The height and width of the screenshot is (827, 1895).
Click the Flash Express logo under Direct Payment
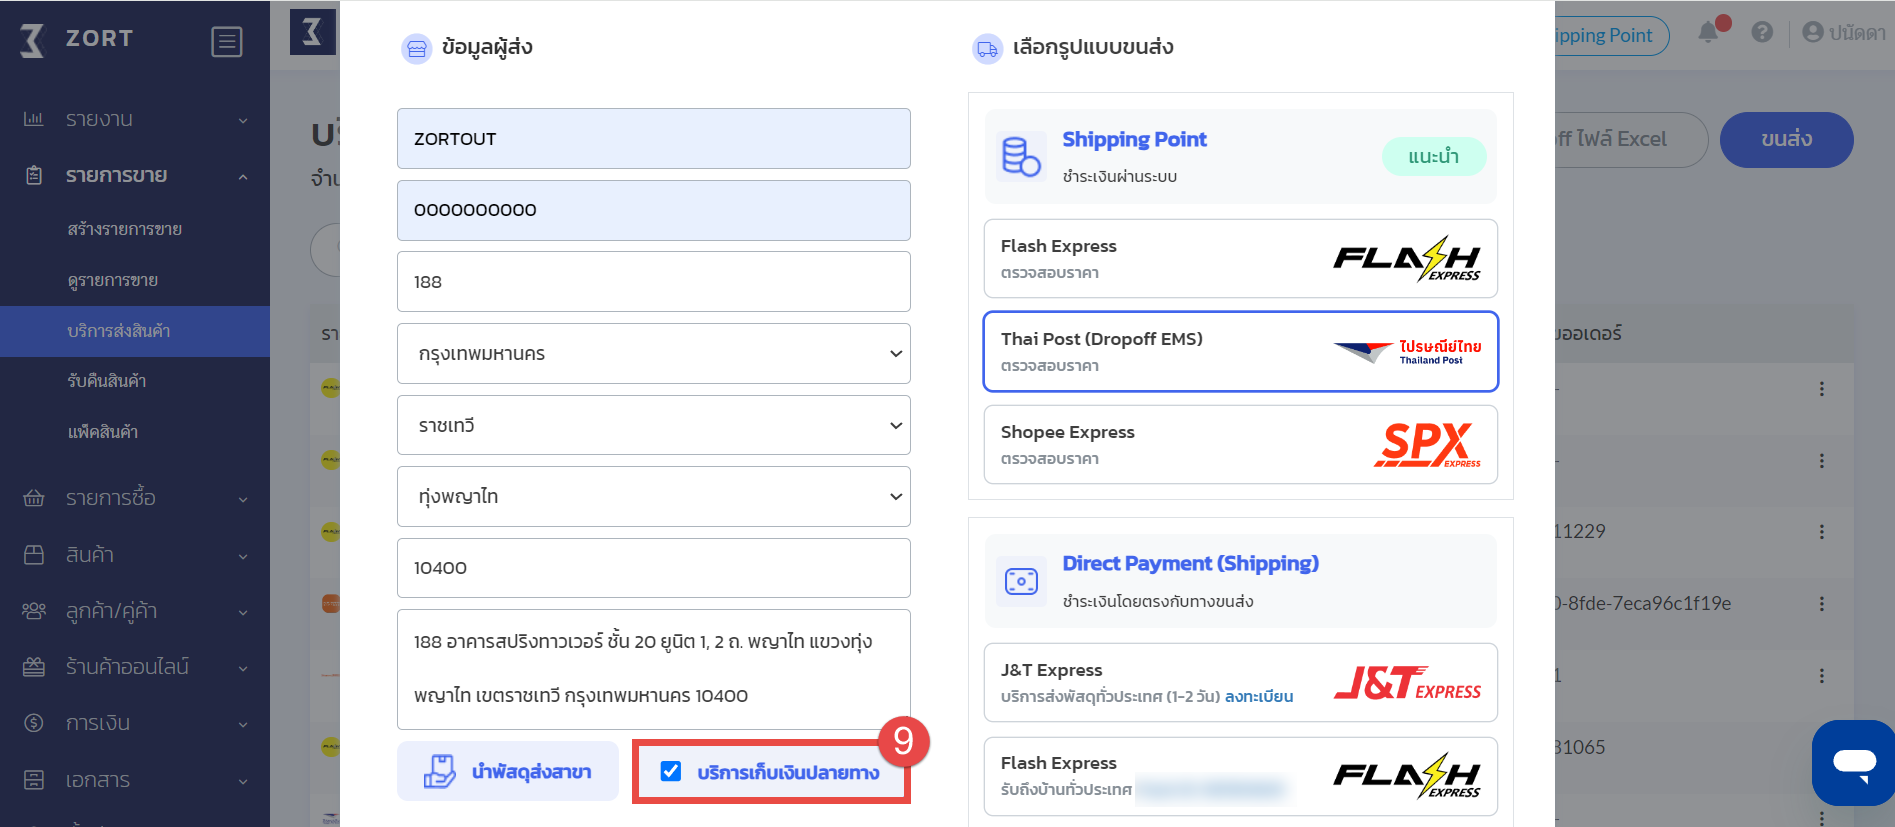tap(1407, 776)
